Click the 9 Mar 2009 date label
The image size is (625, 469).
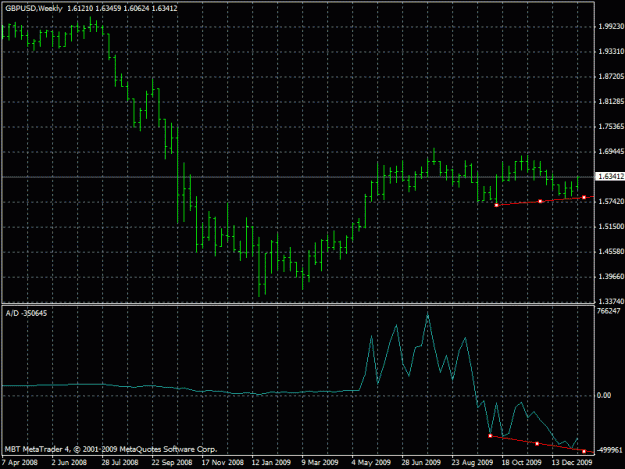(320, 462)
